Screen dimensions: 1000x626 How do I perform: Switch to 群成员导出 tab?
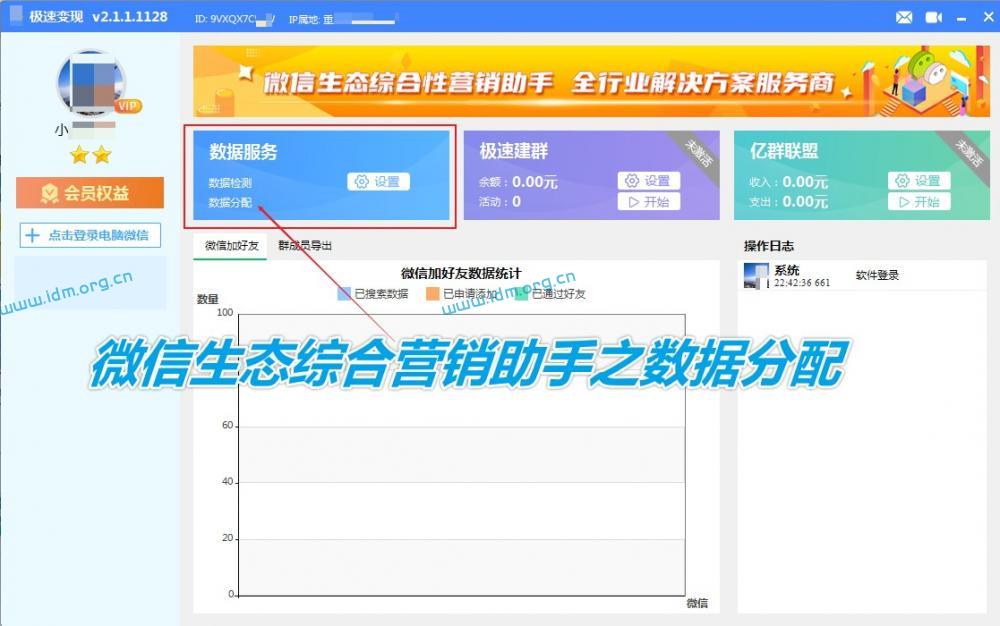[305, 246]
